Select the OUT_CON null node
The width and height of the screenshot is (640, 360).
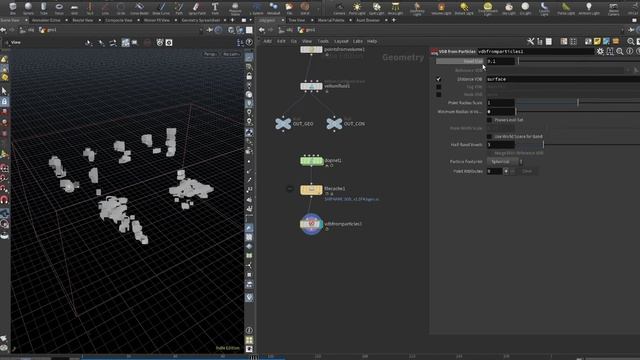334,123
